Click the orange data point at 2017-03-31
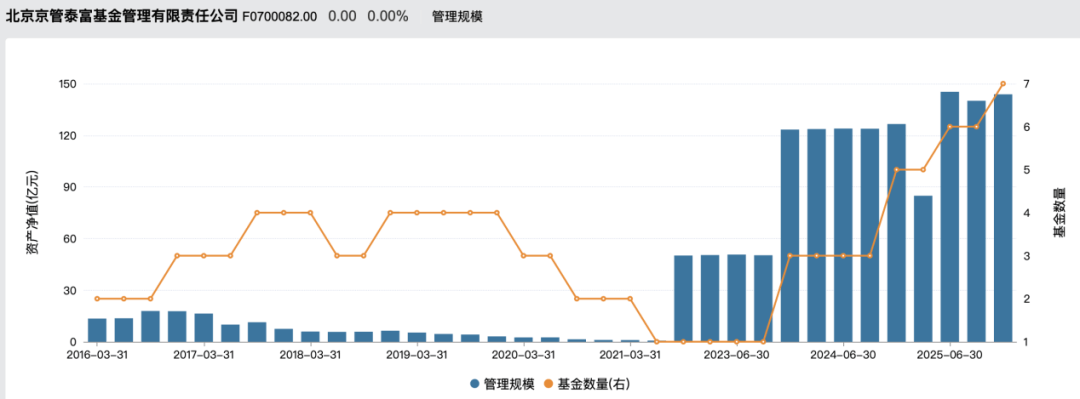Screen dimensions: 1080x399 (204, 256)
